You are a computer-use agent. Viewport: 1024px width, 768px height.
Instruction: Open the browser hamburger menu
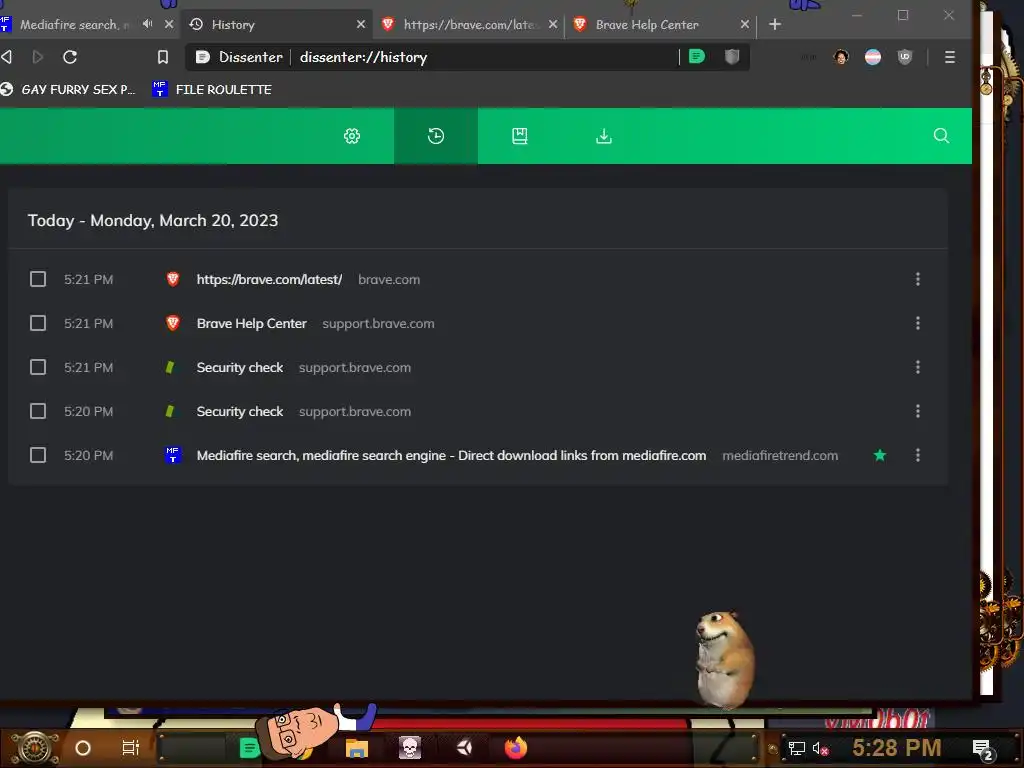(x=950, y=57)
